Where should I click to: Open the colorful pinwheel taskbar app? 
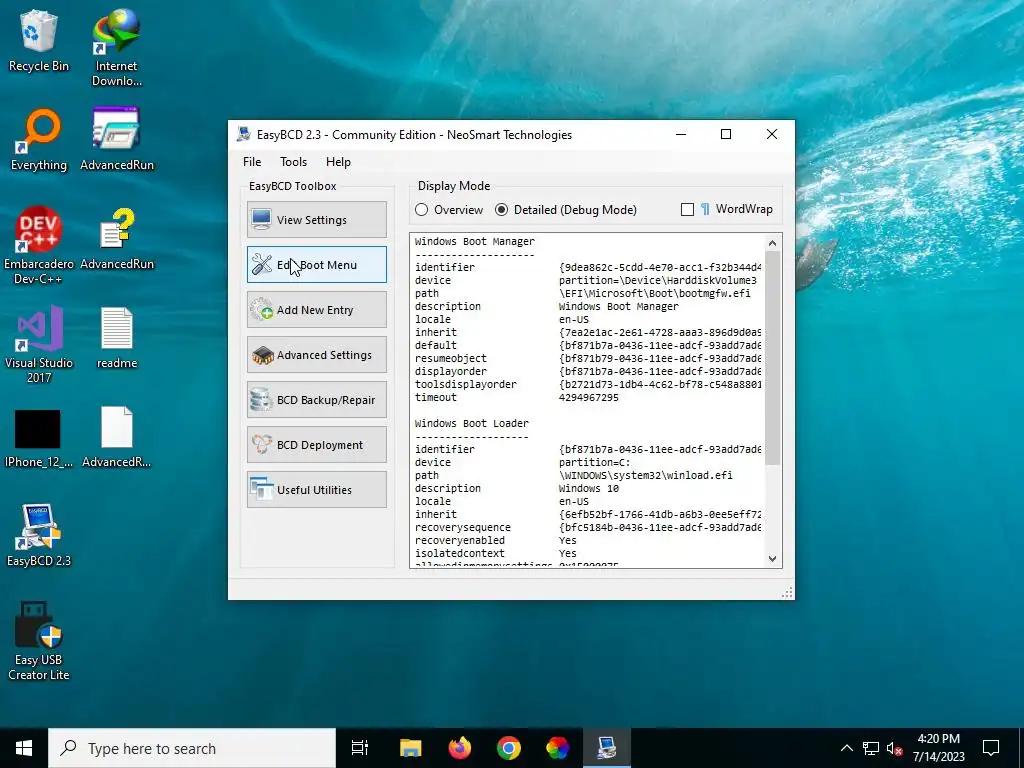tap(558, 748)
